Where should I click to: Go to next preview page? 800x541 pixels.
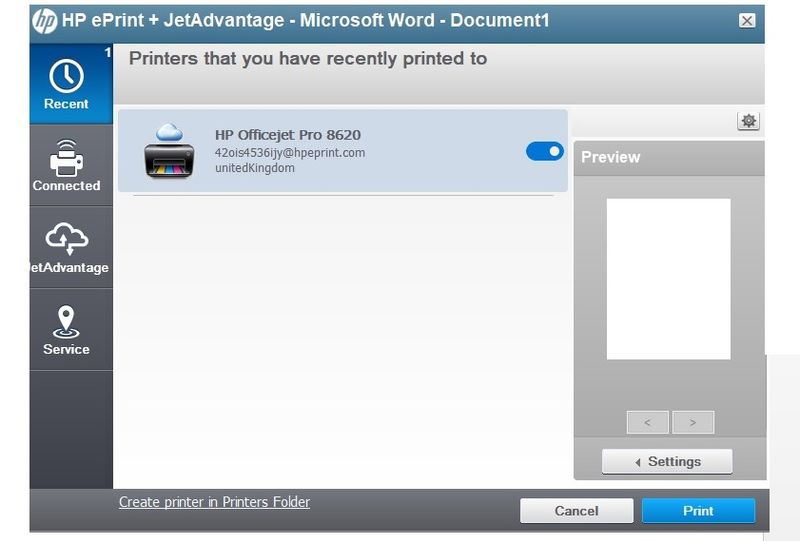693,422
